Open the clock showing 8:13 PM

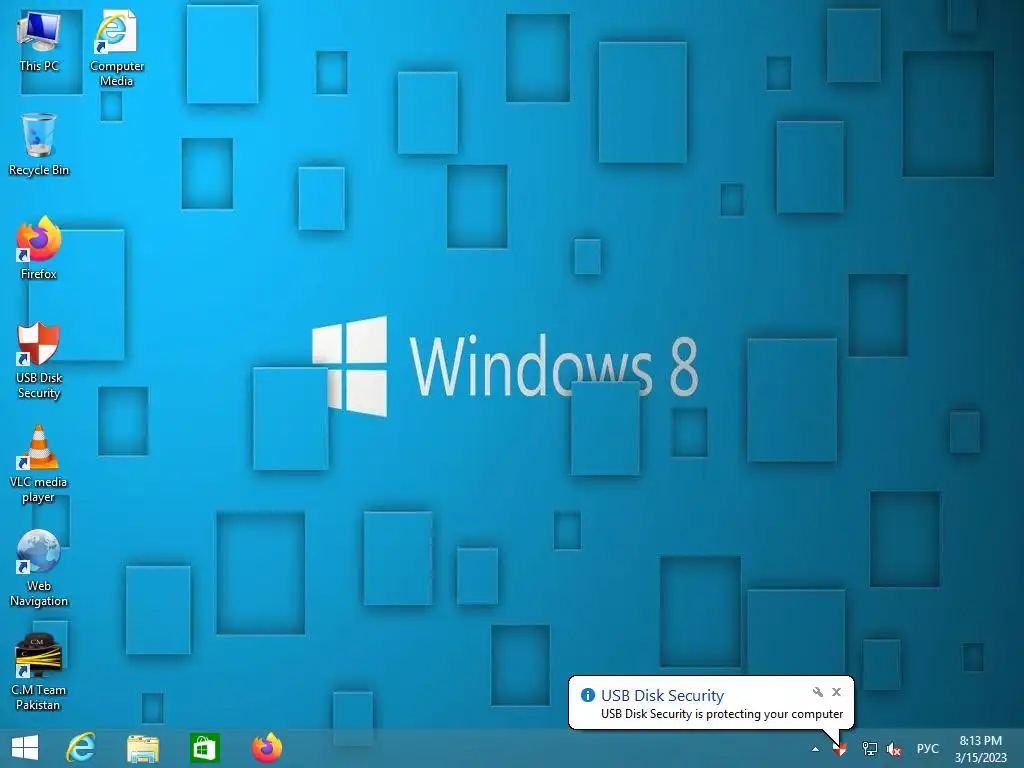(980, 741)
